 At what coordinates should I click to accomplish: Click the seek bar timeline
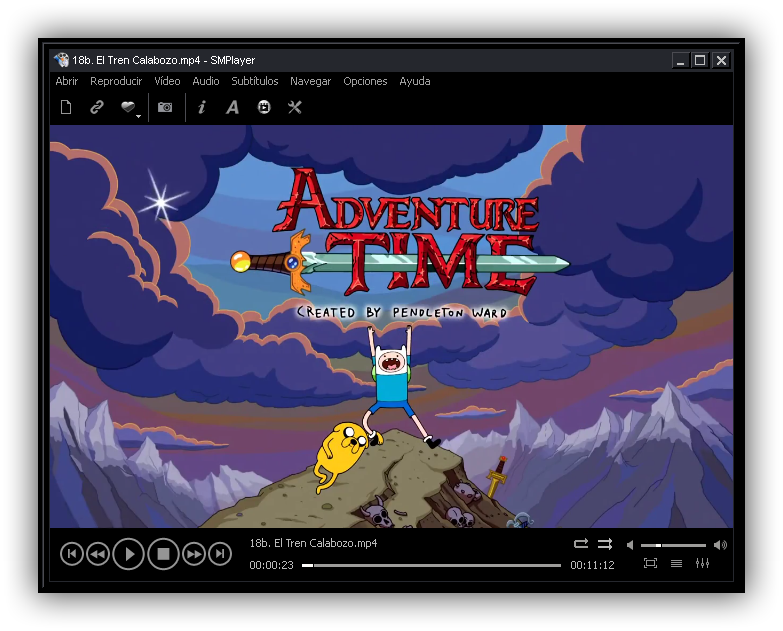click(x=431, y=566)
